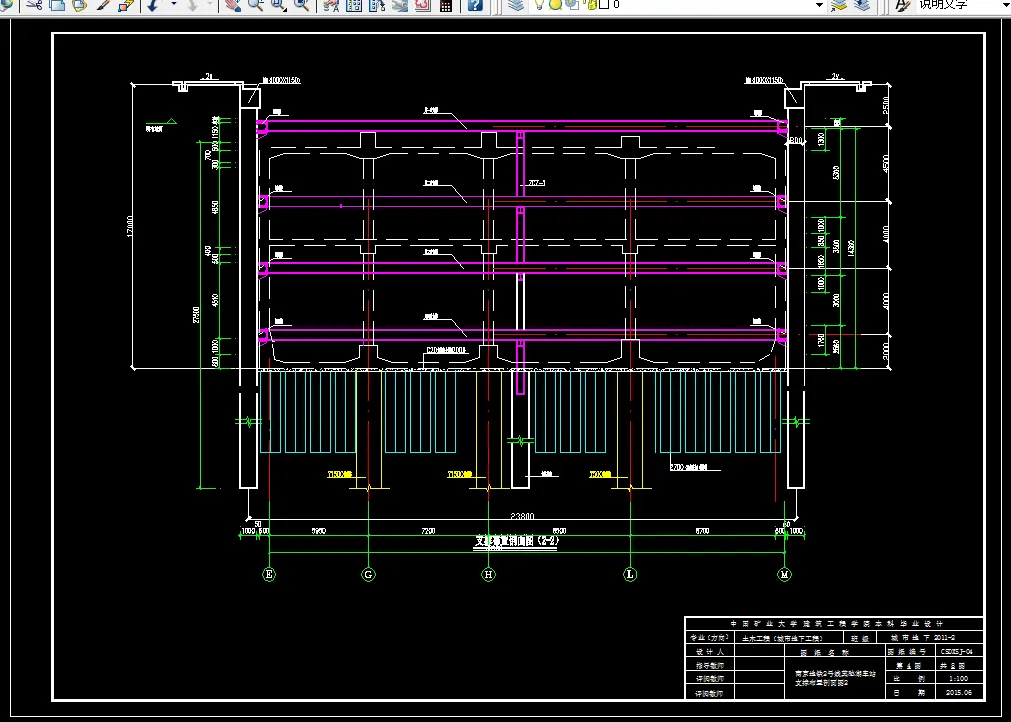Toggle layer 0 freeze sun icon
1011x722 pixels.
pos(555,5)
